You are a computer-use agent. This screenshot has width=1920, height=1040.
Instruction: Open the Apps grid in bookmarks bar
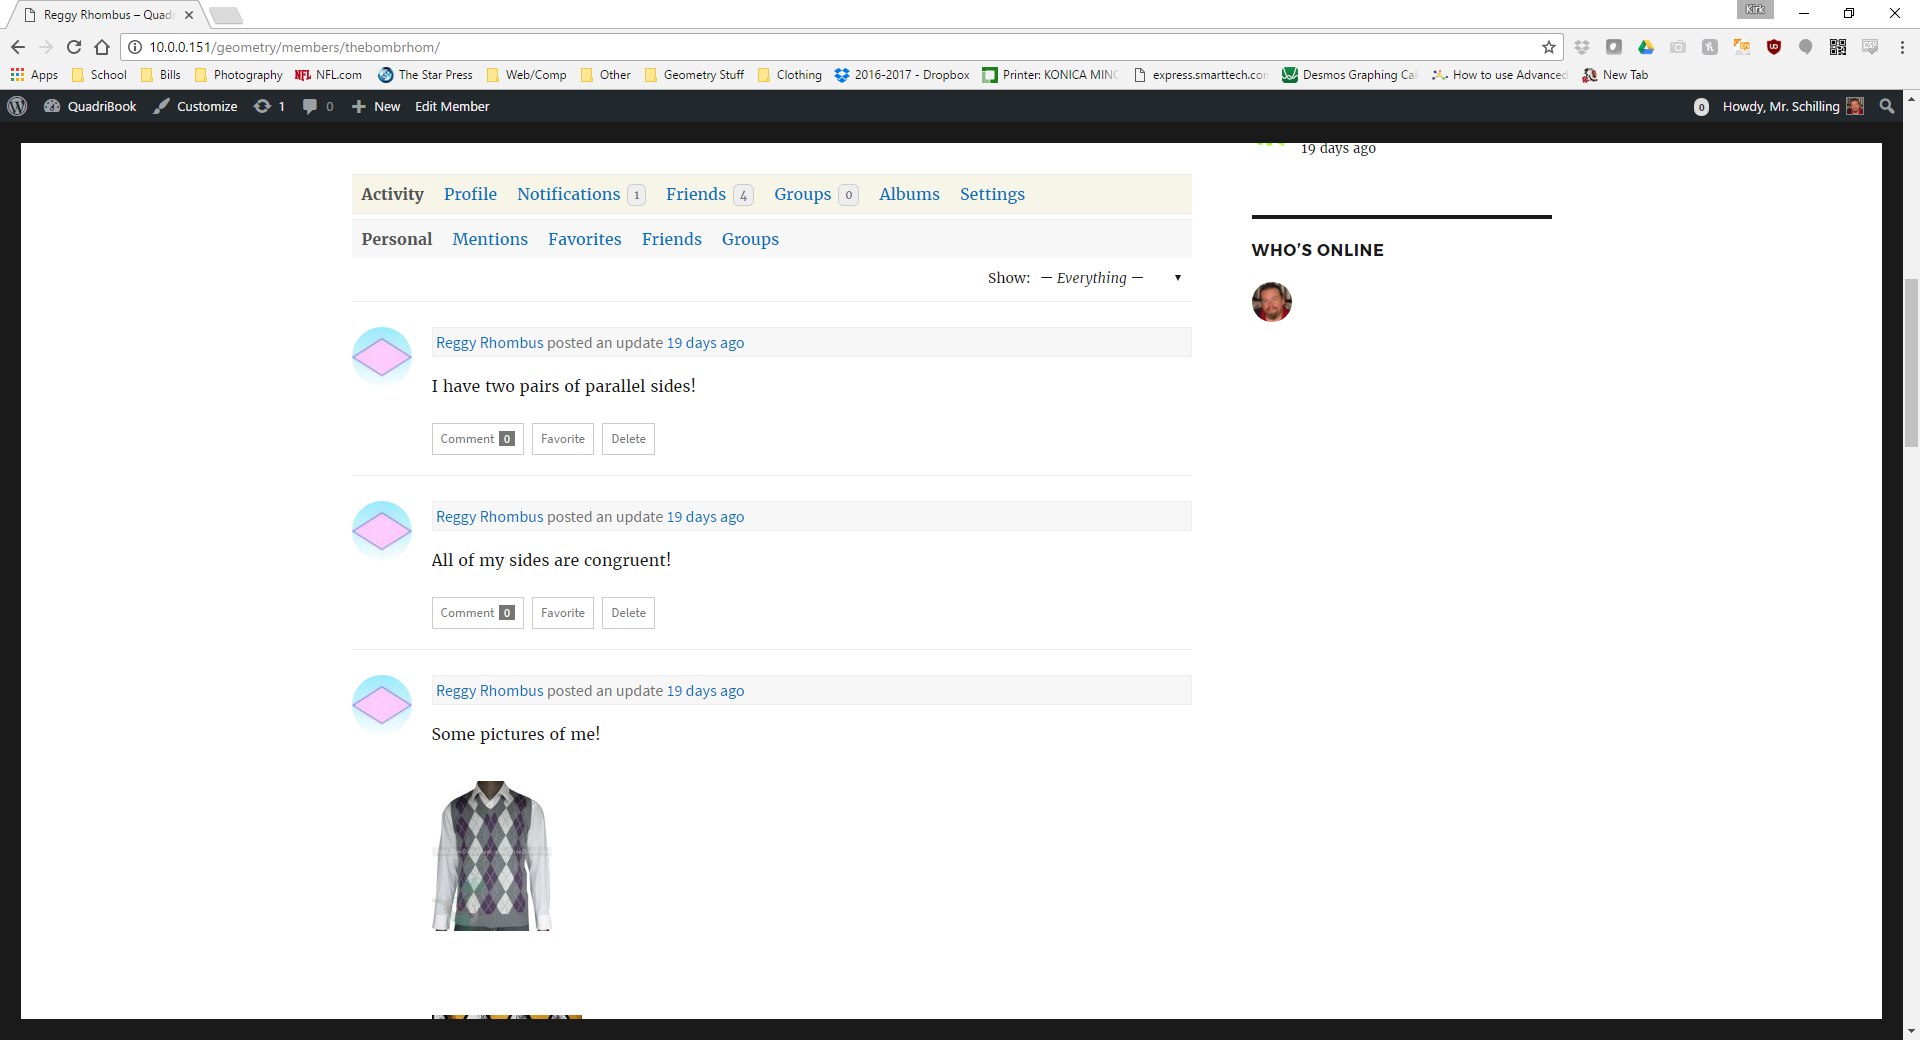(34, 75)
